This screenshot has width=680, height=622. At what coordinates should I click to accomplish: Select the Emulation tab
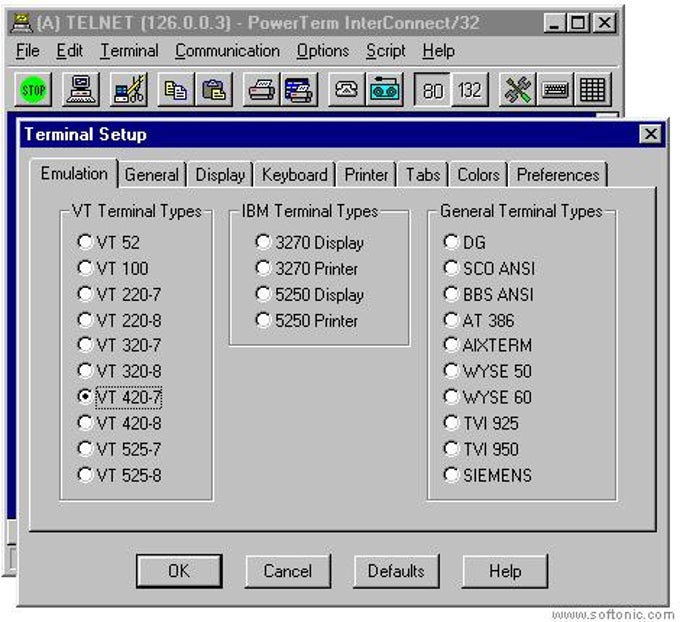[x=74, y=174]
